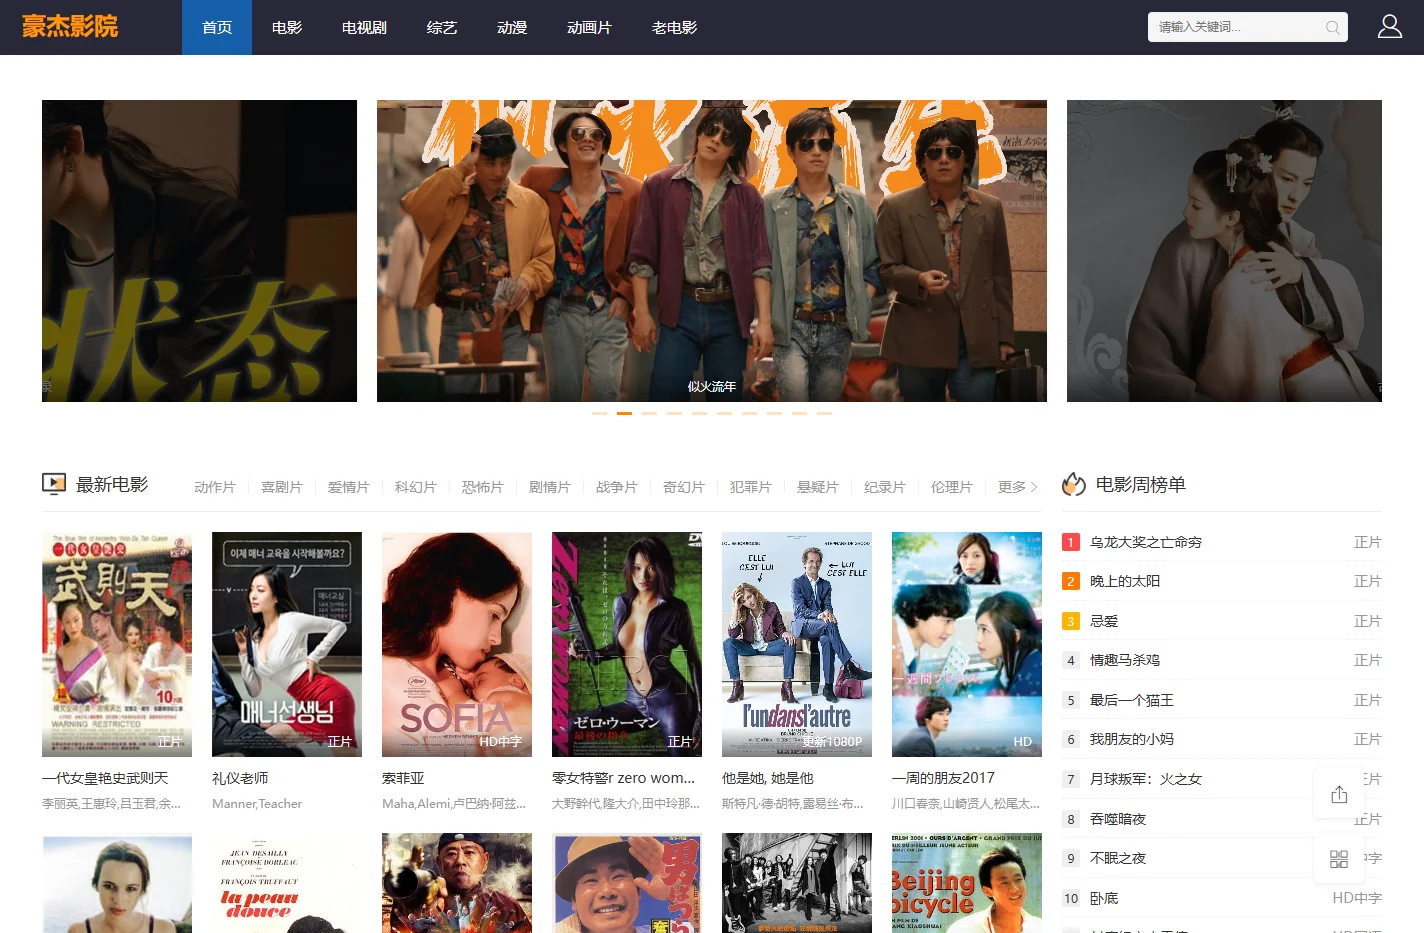This screenshot has height=933, width=1424.
Task: Click the 电影周榜单 flame icon
Action: pos(1074,484)
